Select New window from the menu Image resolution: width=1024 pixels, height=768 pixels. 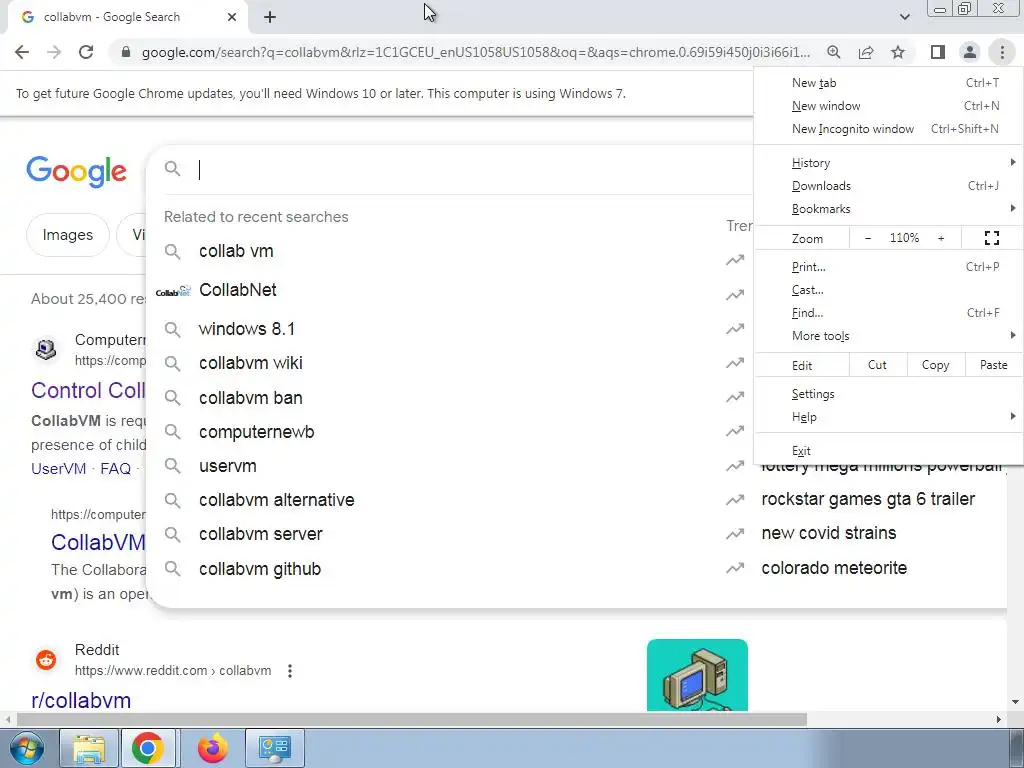click(888, 106)
